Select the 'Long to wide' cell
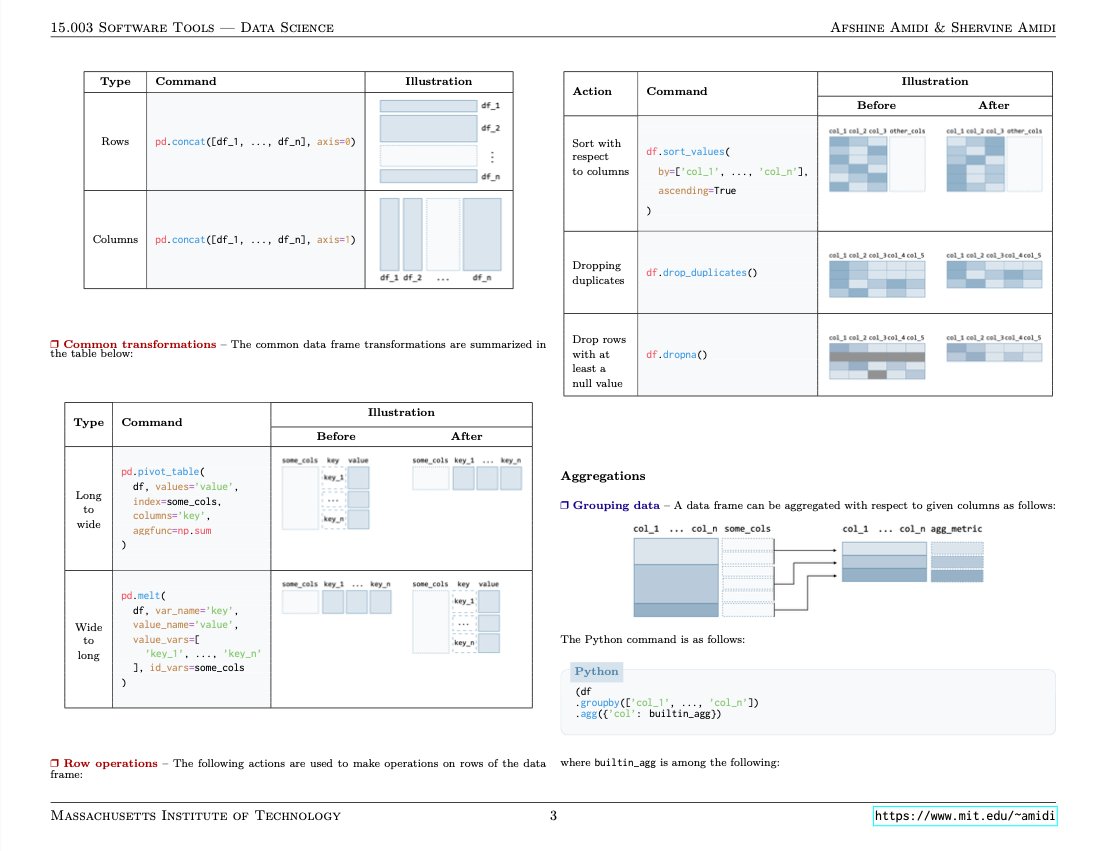The image size is (1105, 851). 88,509
